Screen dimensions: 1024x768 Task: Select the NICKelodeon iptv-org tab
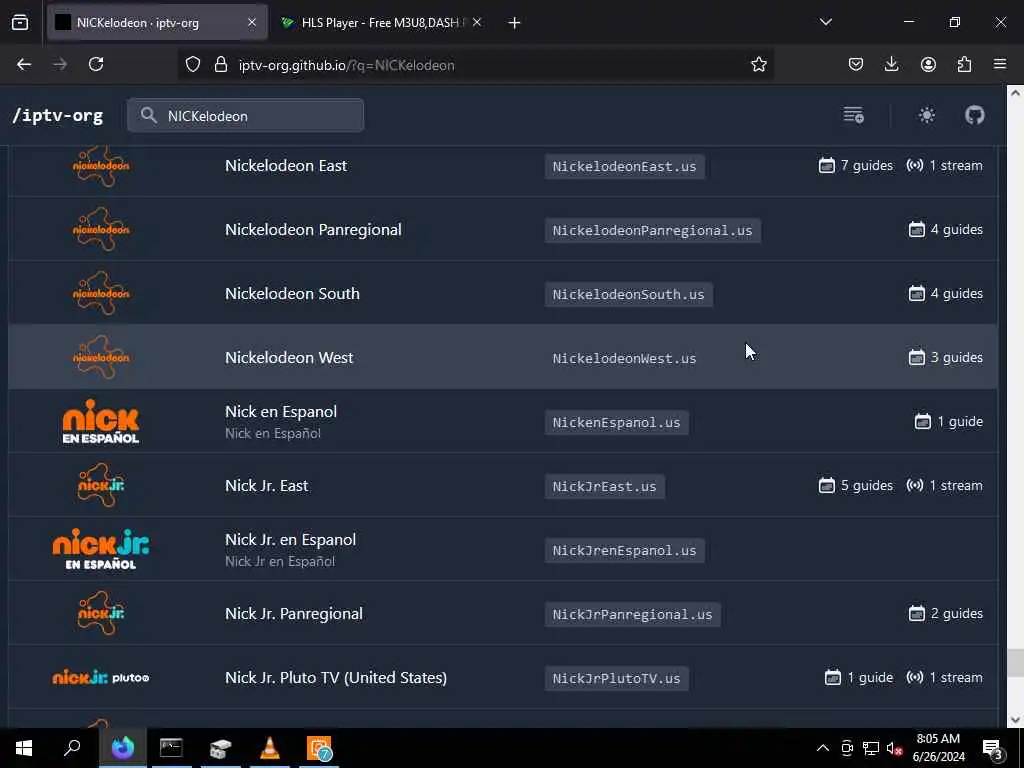(x=157, y=23)
